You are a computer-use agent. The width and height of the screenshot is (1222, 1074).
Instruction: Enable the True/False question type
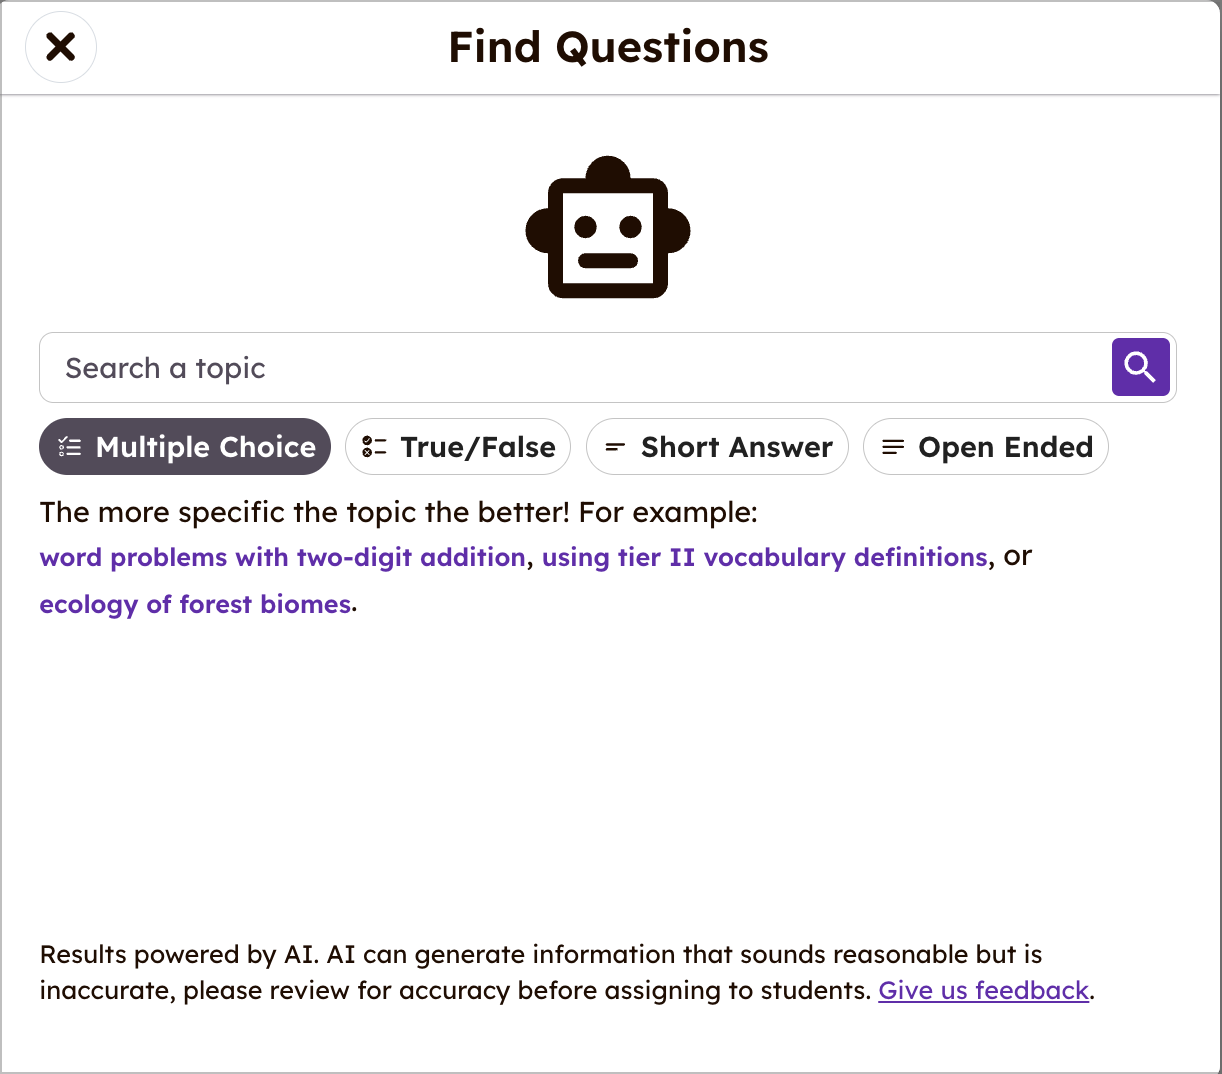tap(458, 447)
